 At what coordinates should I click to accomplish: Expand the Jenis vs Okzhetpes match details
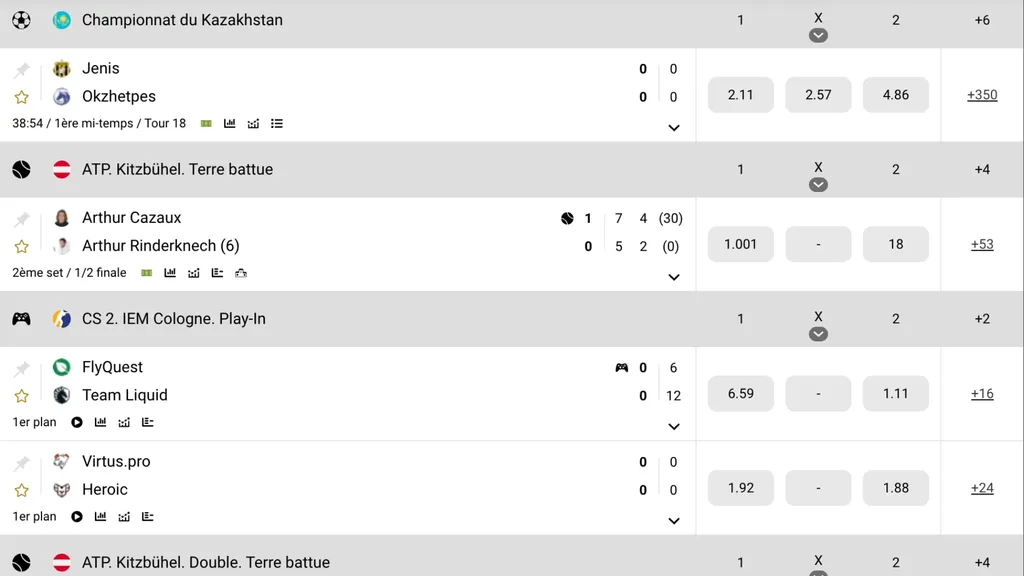[674, 127]
